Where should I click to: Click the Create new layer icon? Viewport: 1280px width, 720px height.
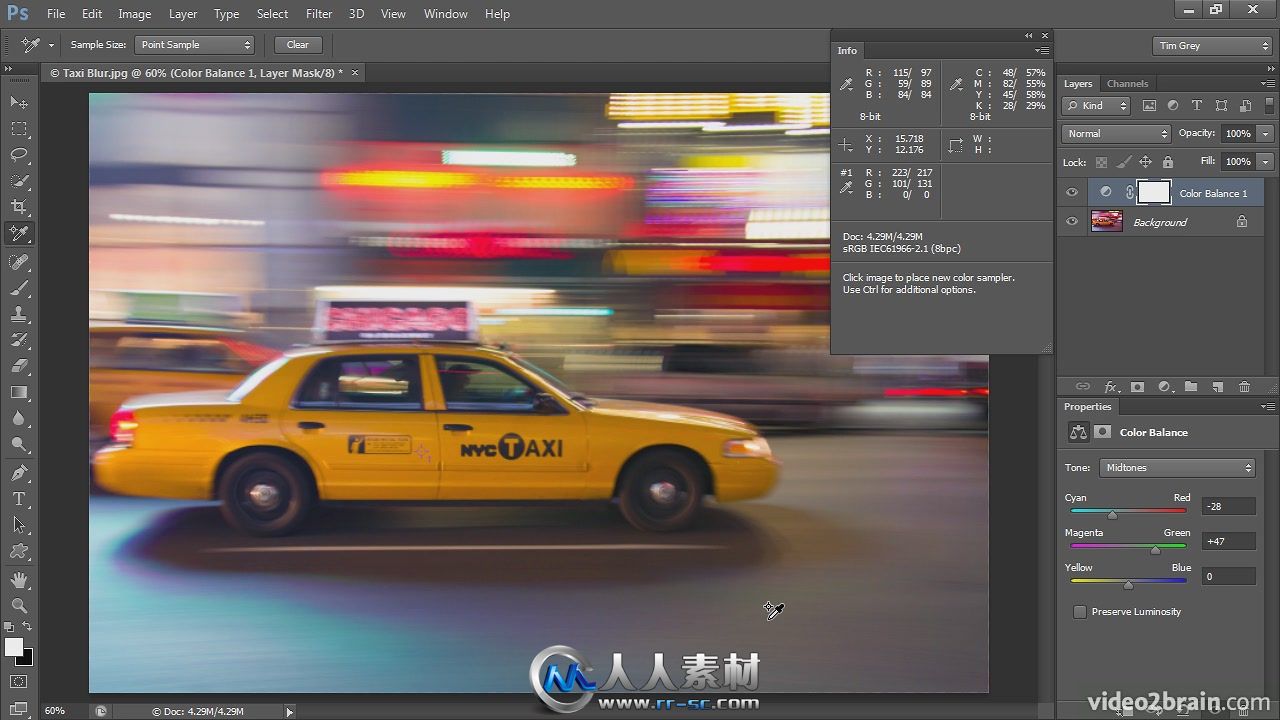click(1217, 387)
